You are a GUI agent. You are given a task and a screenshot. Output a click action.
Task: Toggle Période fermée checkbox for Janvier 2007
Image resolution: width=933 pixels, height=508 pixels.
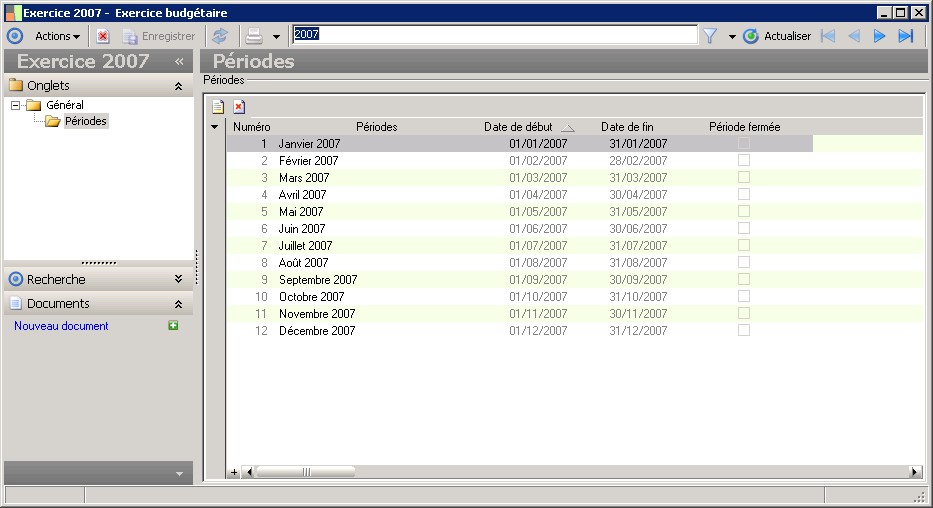click(744, 143)
